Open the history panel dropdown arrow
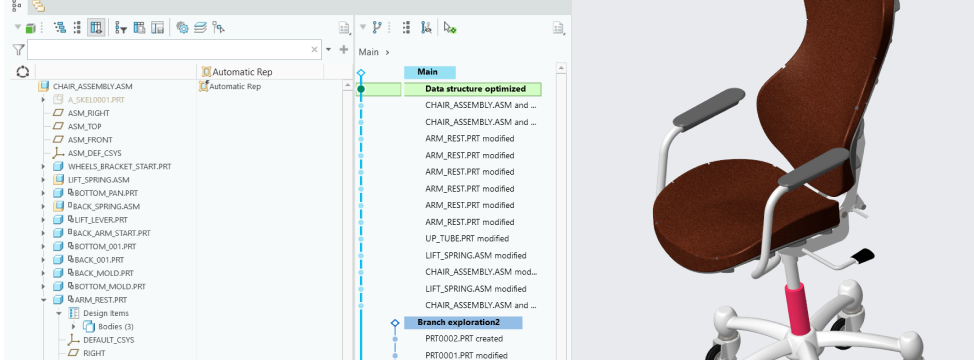The height and width of the screenshot is (360, 974). [363, 27]
